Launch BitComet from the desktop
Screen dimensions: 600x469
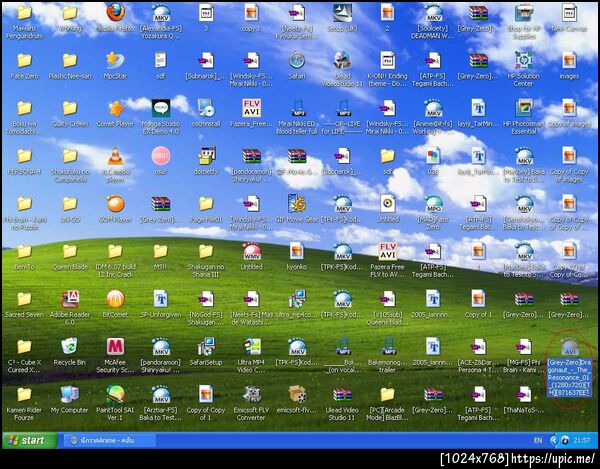tap(115, 299)
